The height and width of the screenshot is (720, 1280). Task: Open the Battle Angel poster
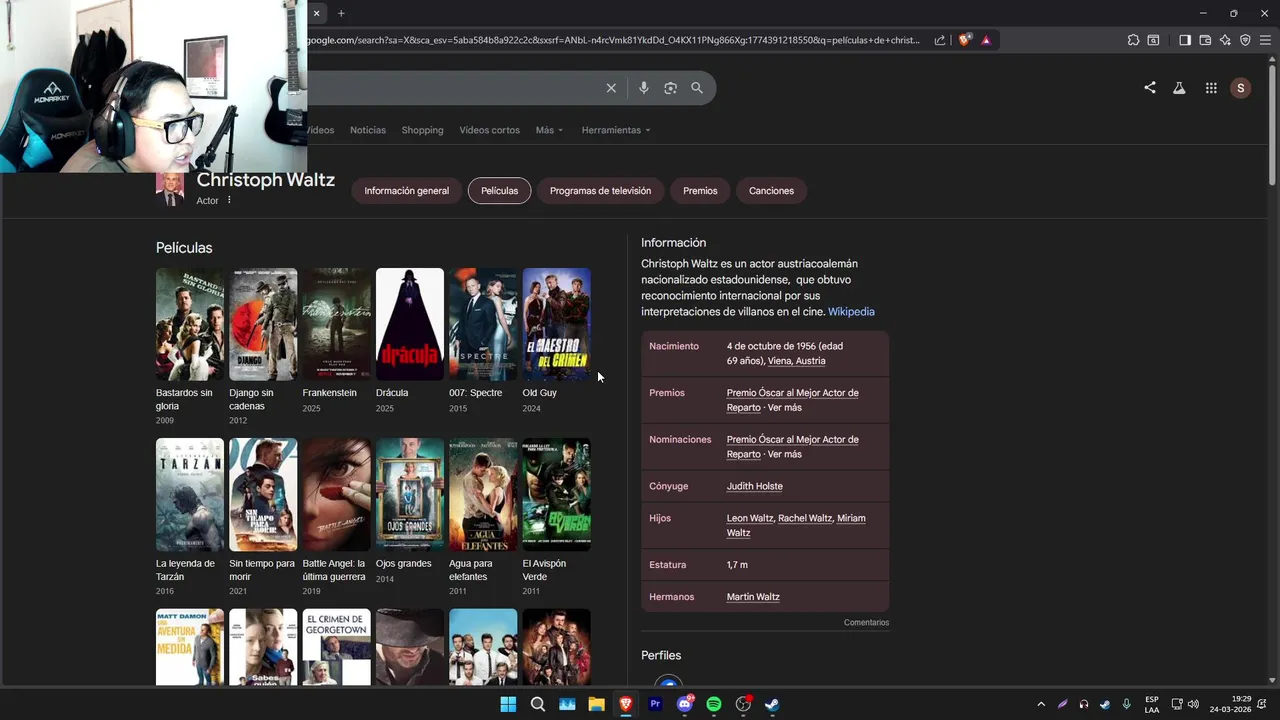(x=337, y=494)
